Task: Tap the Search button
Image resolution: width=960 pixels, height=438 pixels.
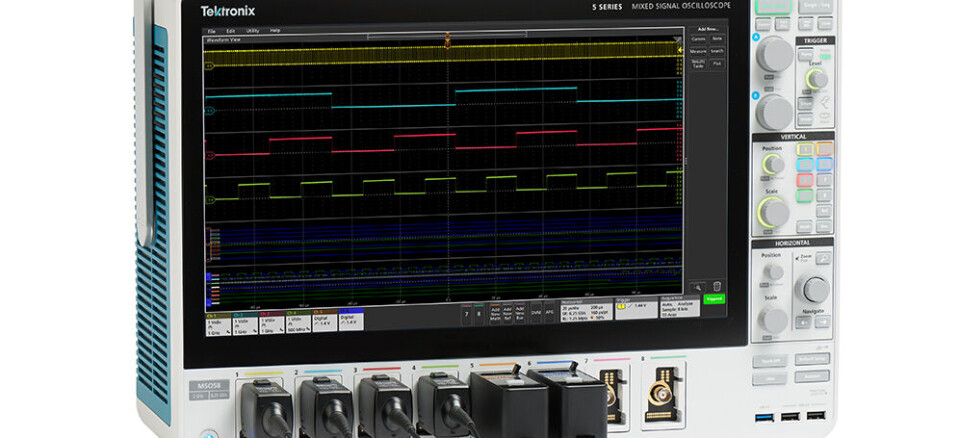Action: (x=717, y=51)
